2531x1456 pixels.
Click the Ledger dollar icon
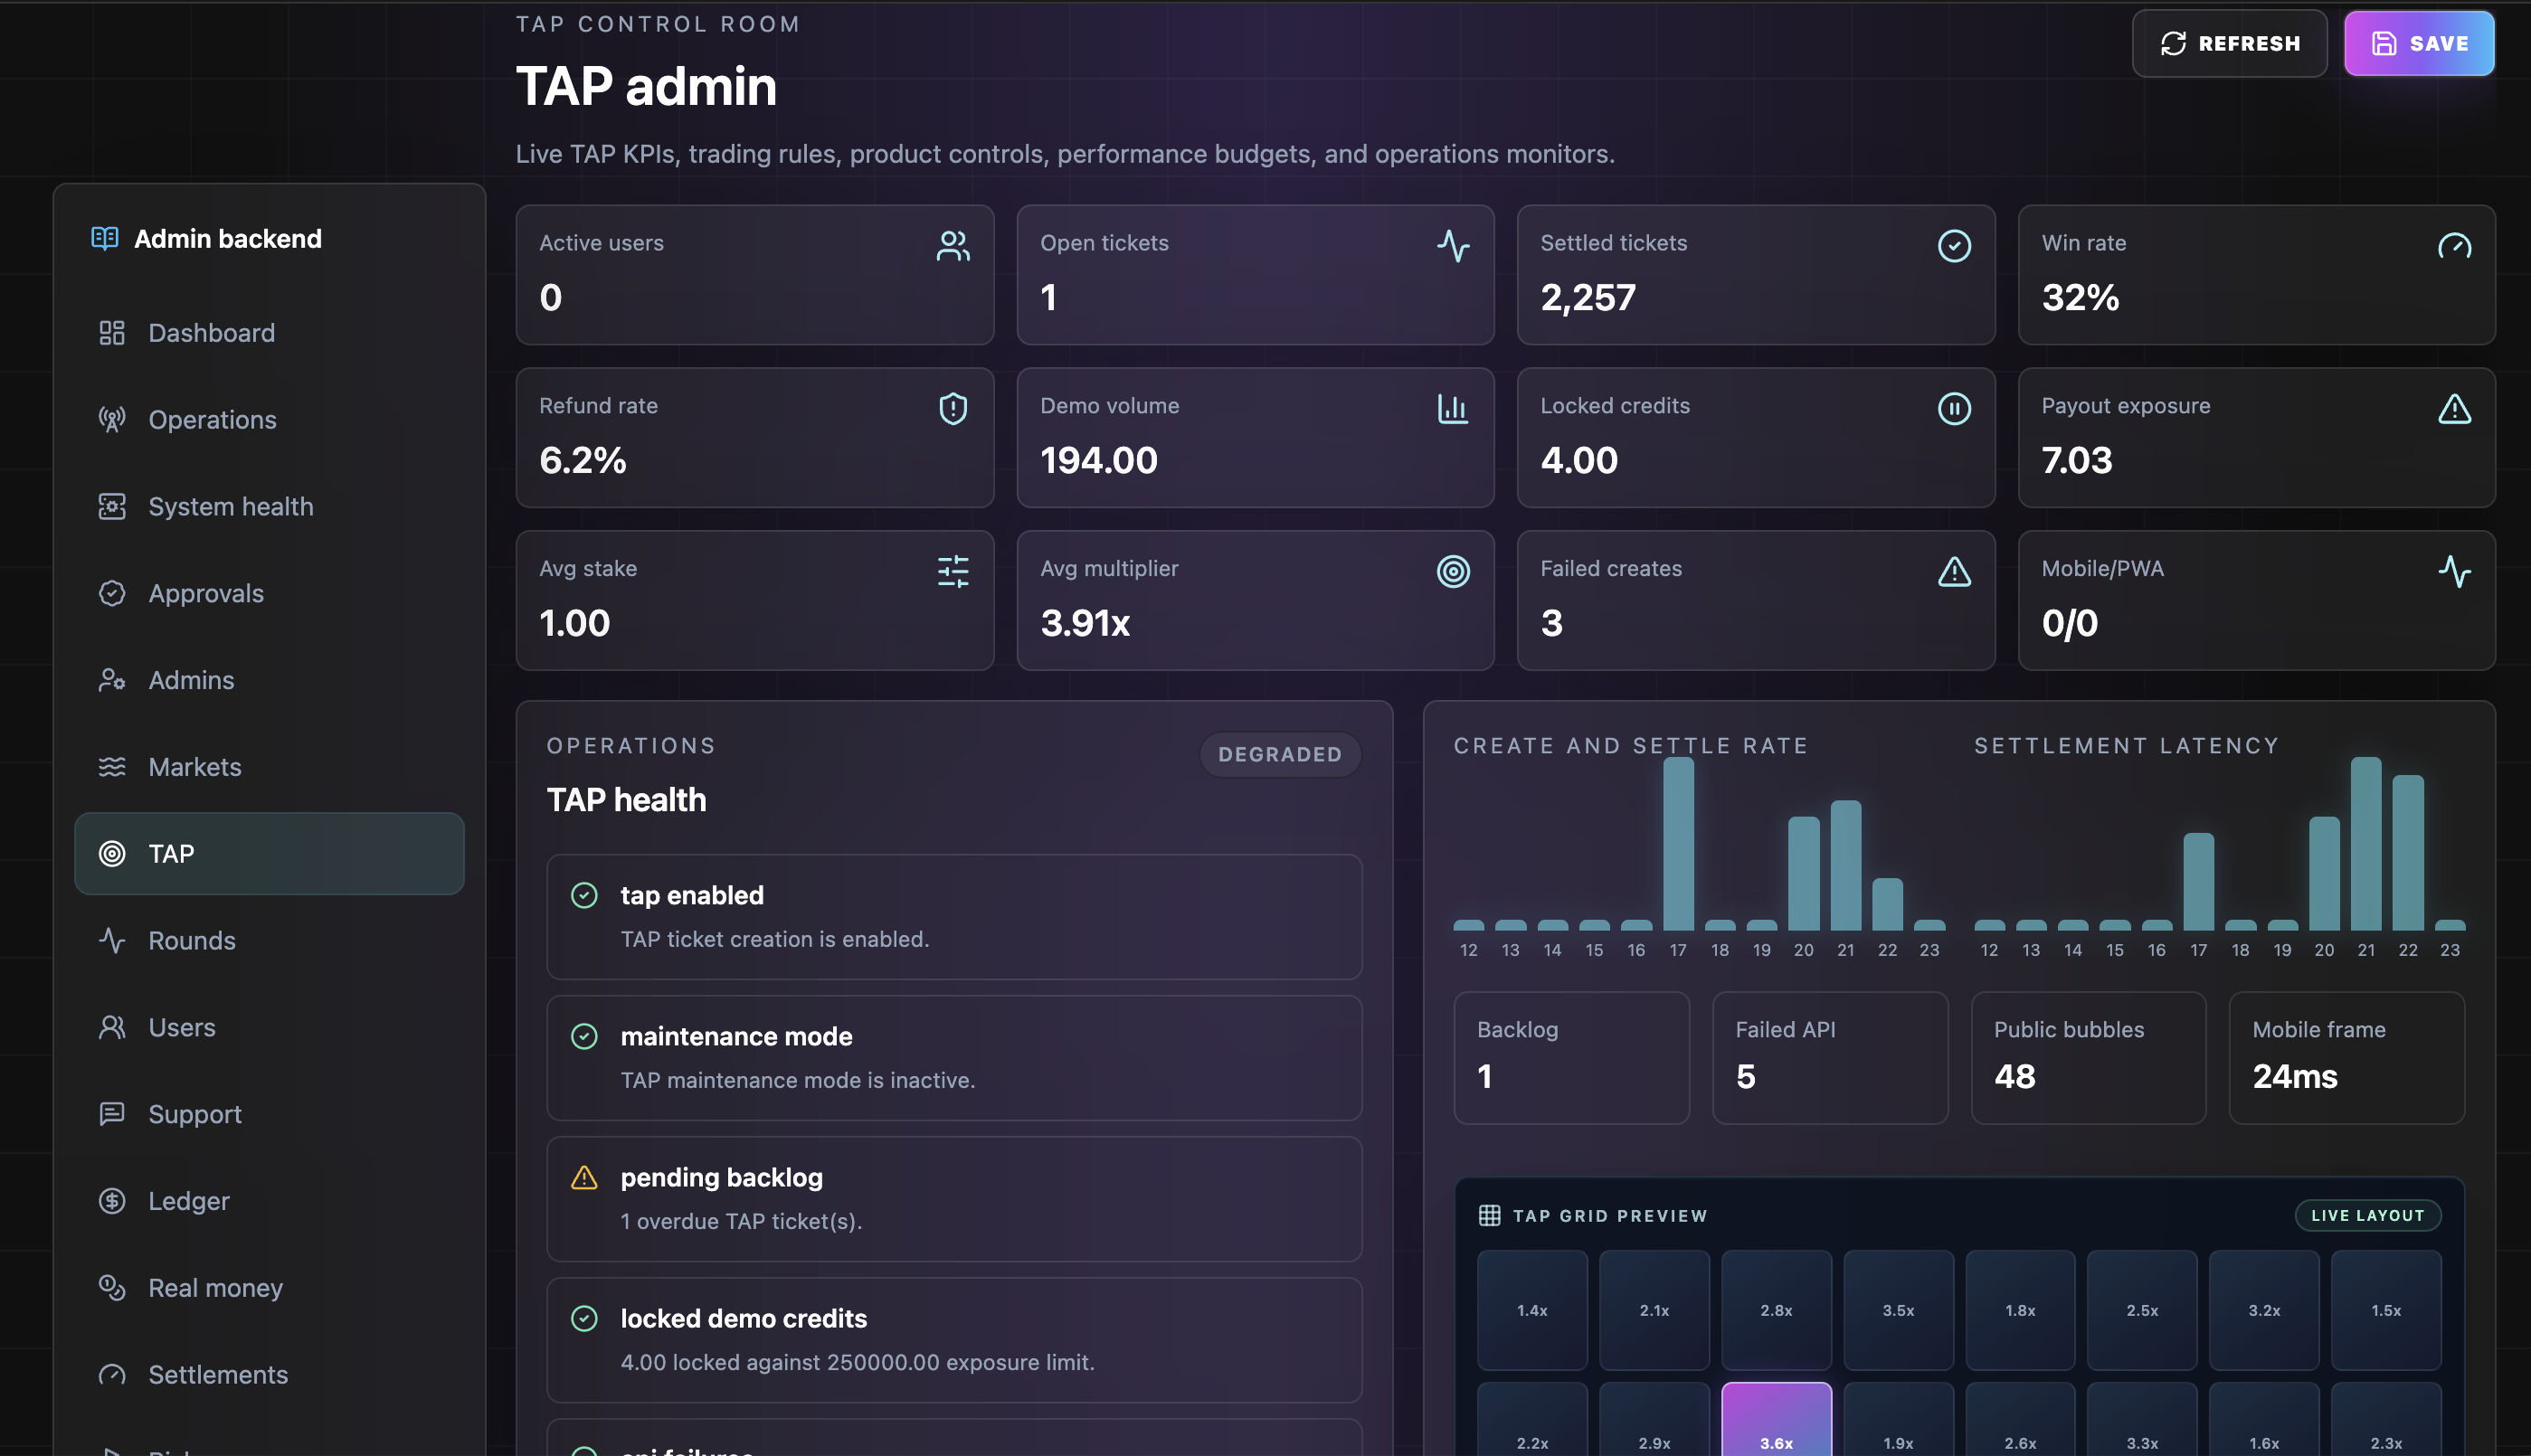click(x=112, y=1201)
